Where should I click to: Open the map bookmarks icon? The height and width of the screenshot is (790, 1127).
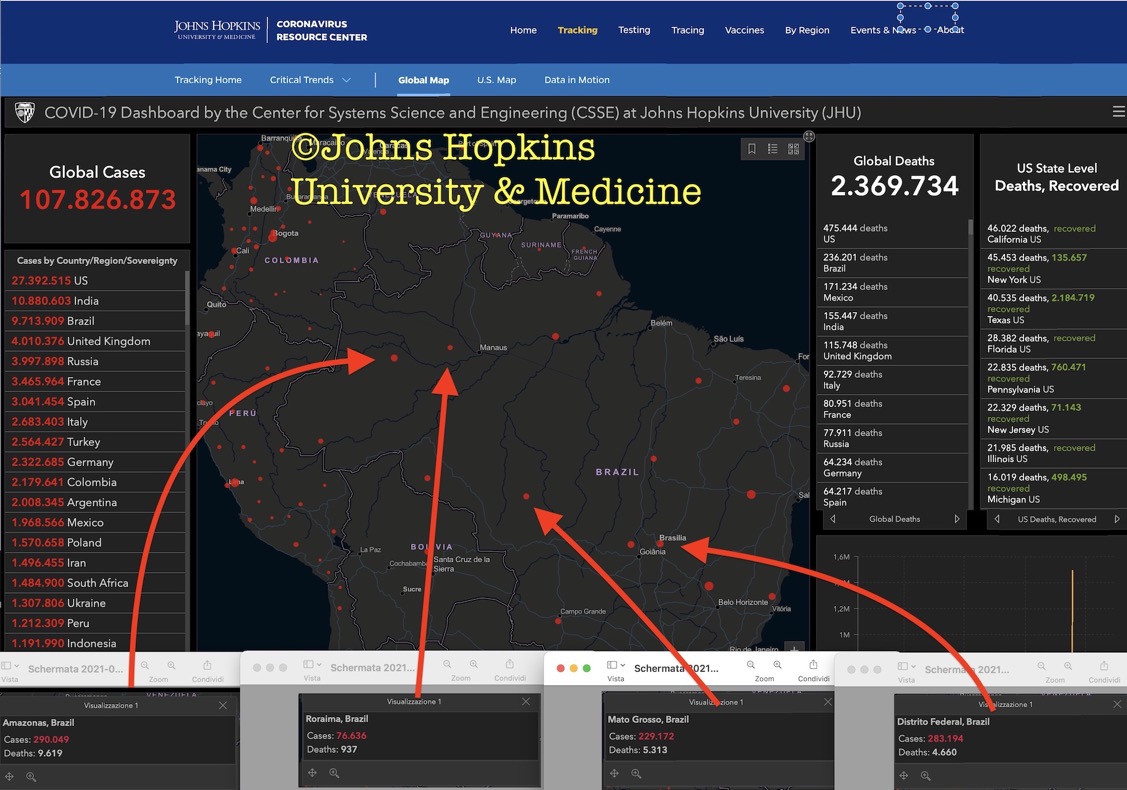coord(752,149)
